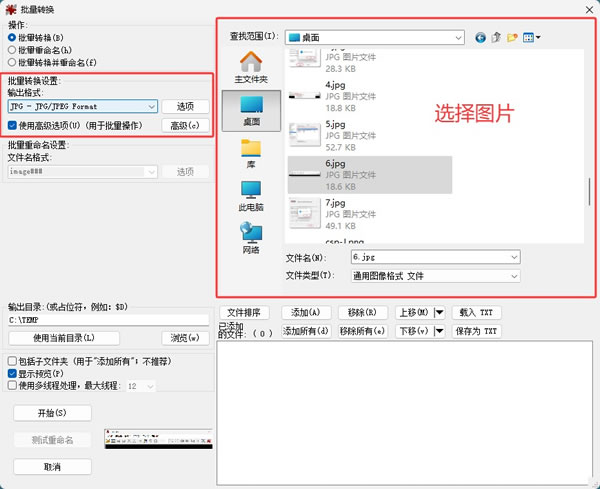The width and height of the screenshot is (600, 489).
Task: Click the Start (开始) button
Action: (x=52, y=413)
